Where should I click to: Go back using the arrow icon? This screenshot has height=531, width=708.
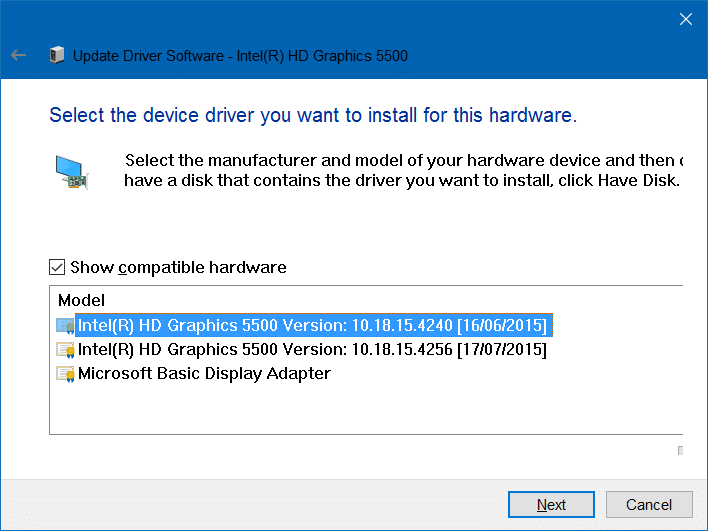19,56
